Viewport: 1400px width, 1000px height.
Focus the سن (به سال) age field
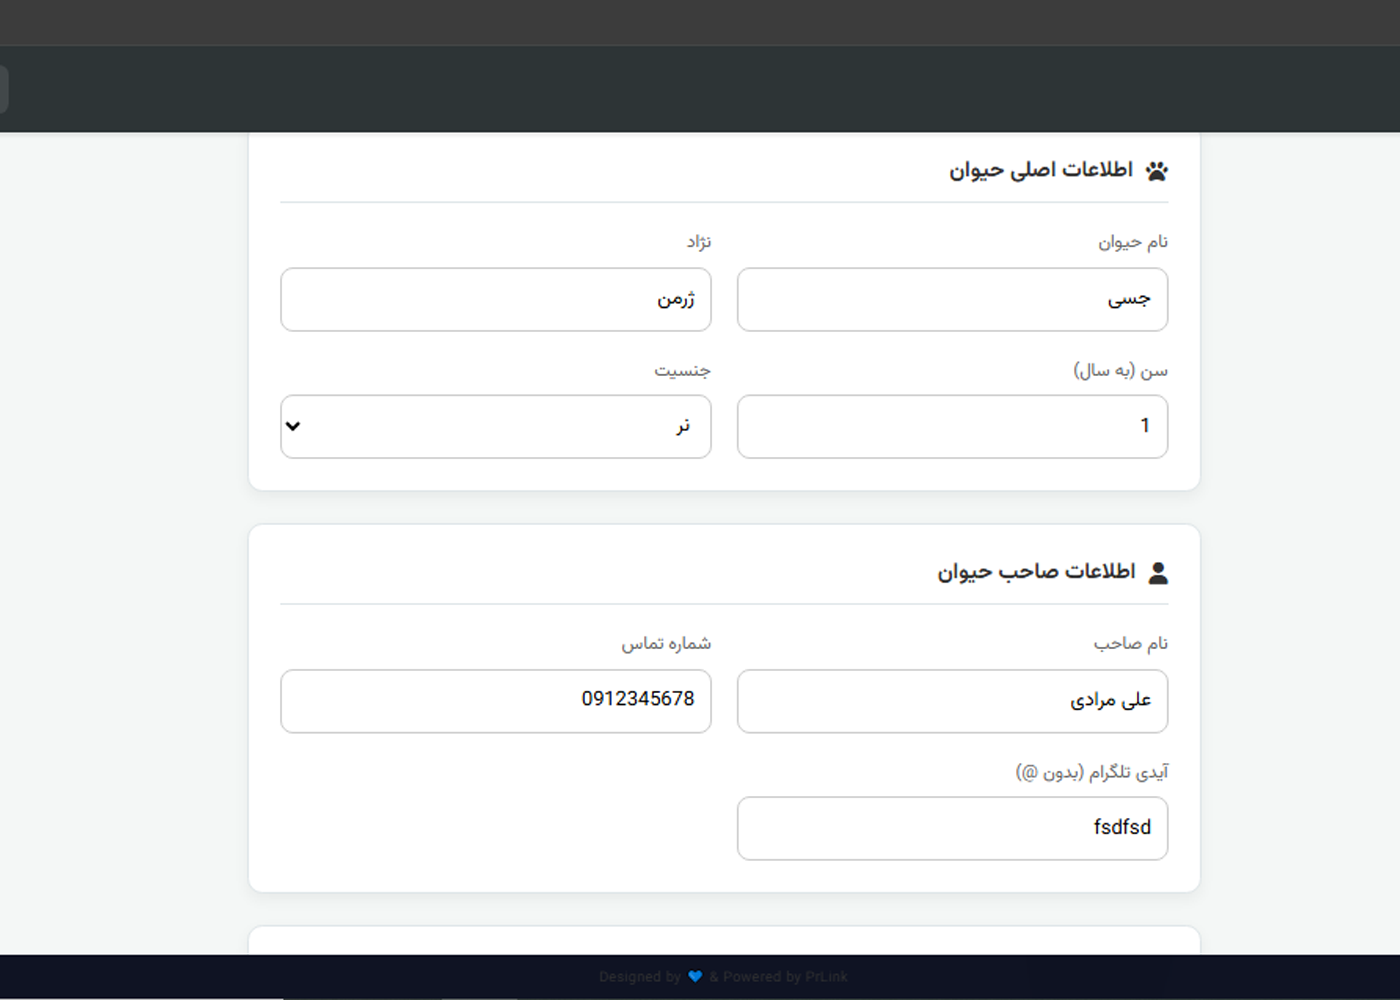pos(952,427)
